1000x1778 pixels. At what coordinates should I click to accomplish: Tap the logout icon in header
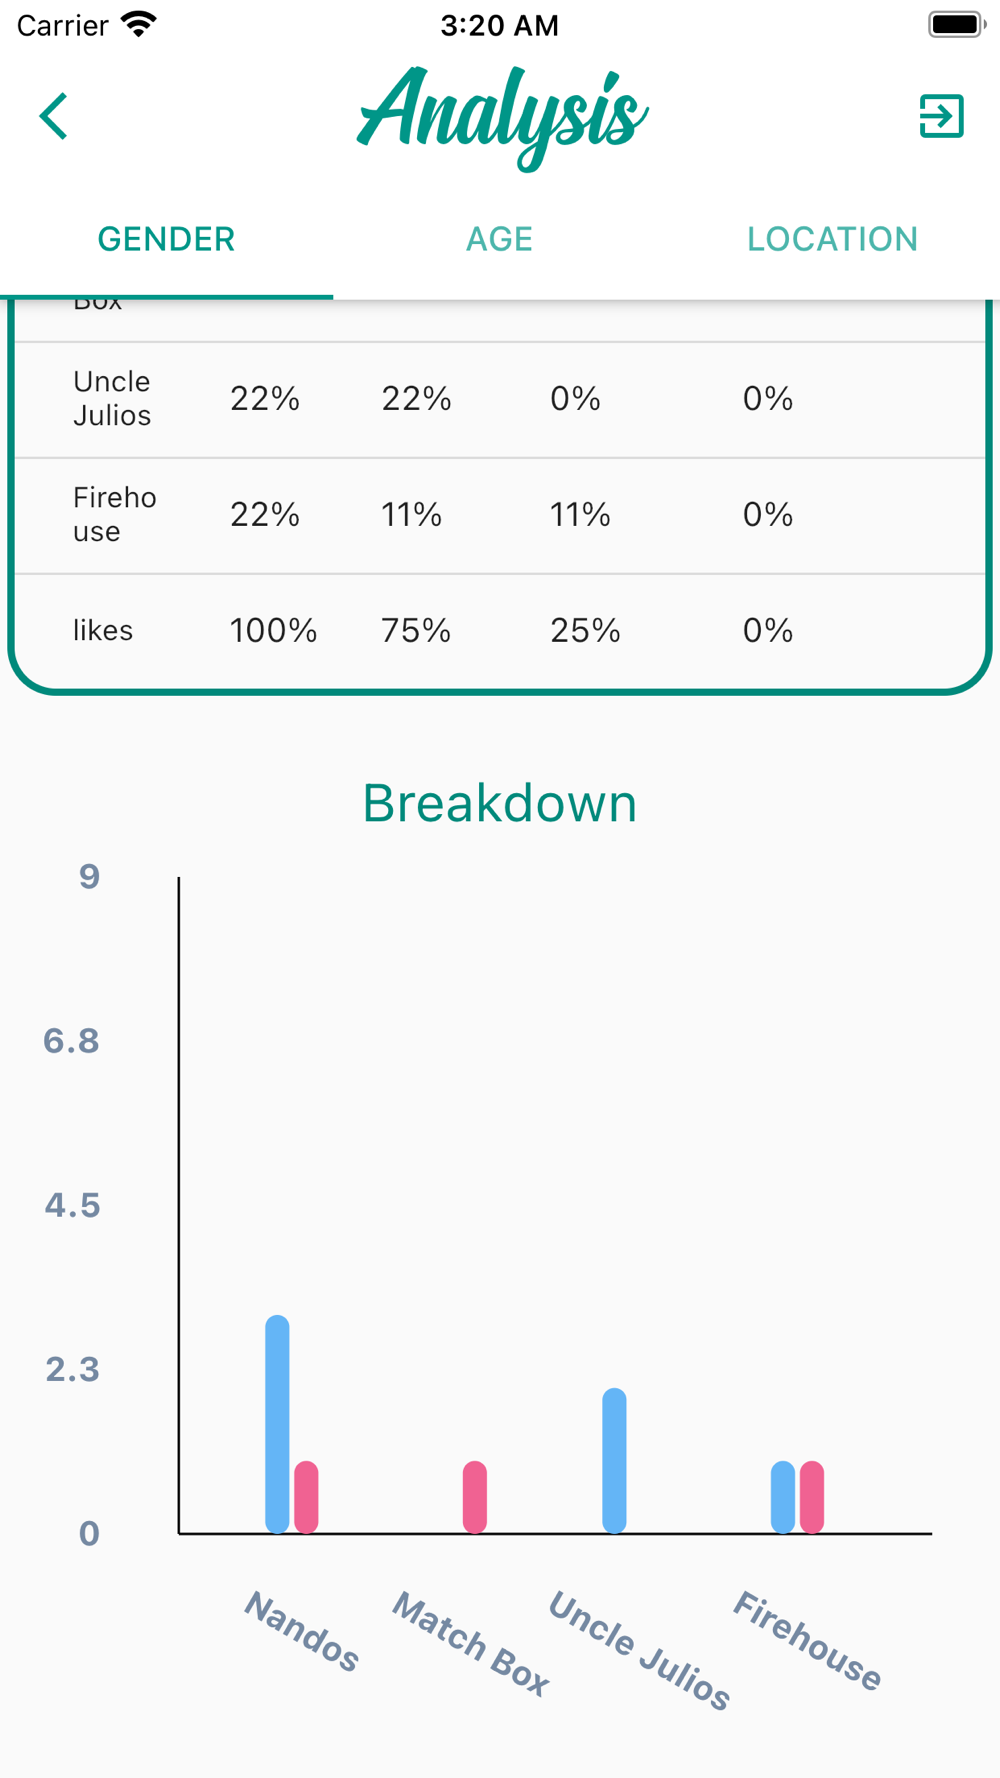pyautogui.click(x=941, y=116)
